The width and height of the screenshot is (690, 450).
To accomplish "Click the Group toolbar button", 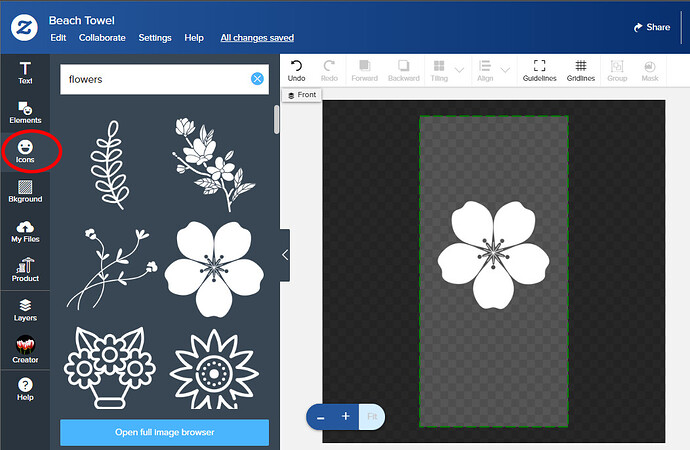I will [x=617, y=71].
